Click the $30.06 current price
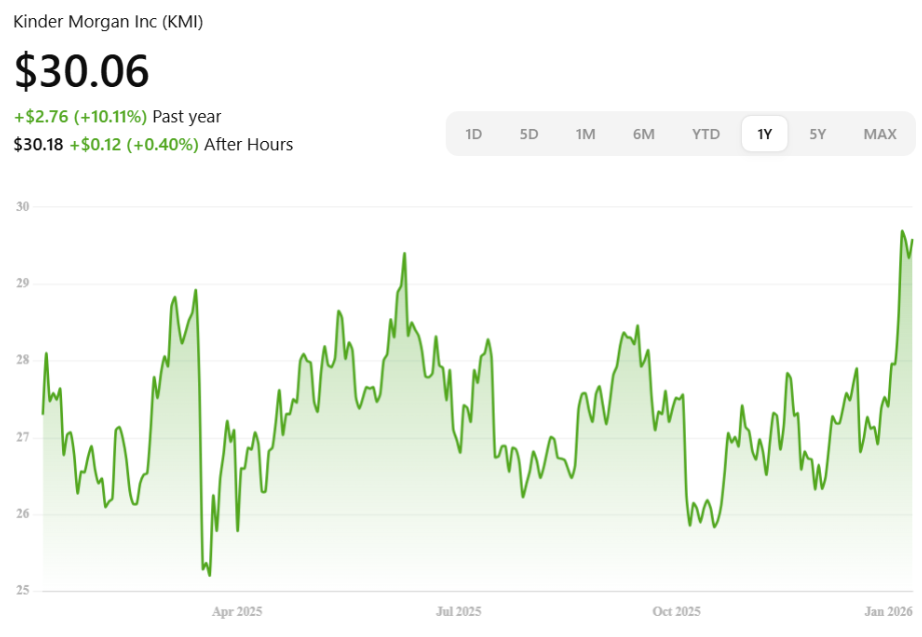This screenshot has width=922, height=637. (x=81, y=71)
